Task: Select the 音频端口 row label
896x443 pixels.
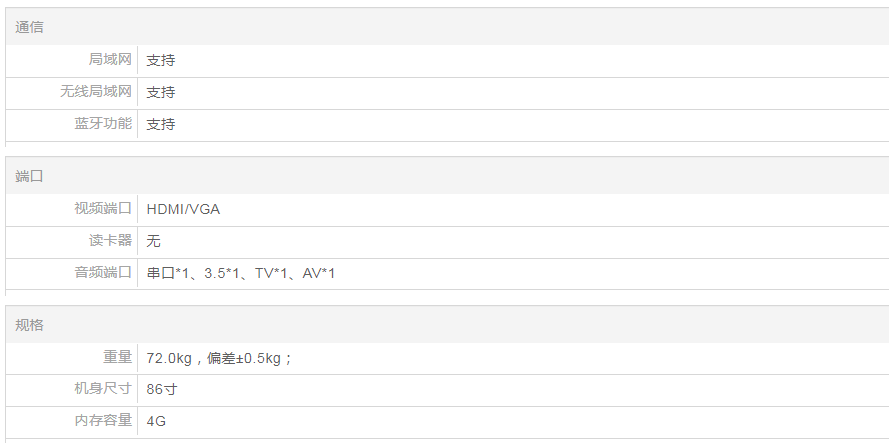Action: [x=103, y=273]
